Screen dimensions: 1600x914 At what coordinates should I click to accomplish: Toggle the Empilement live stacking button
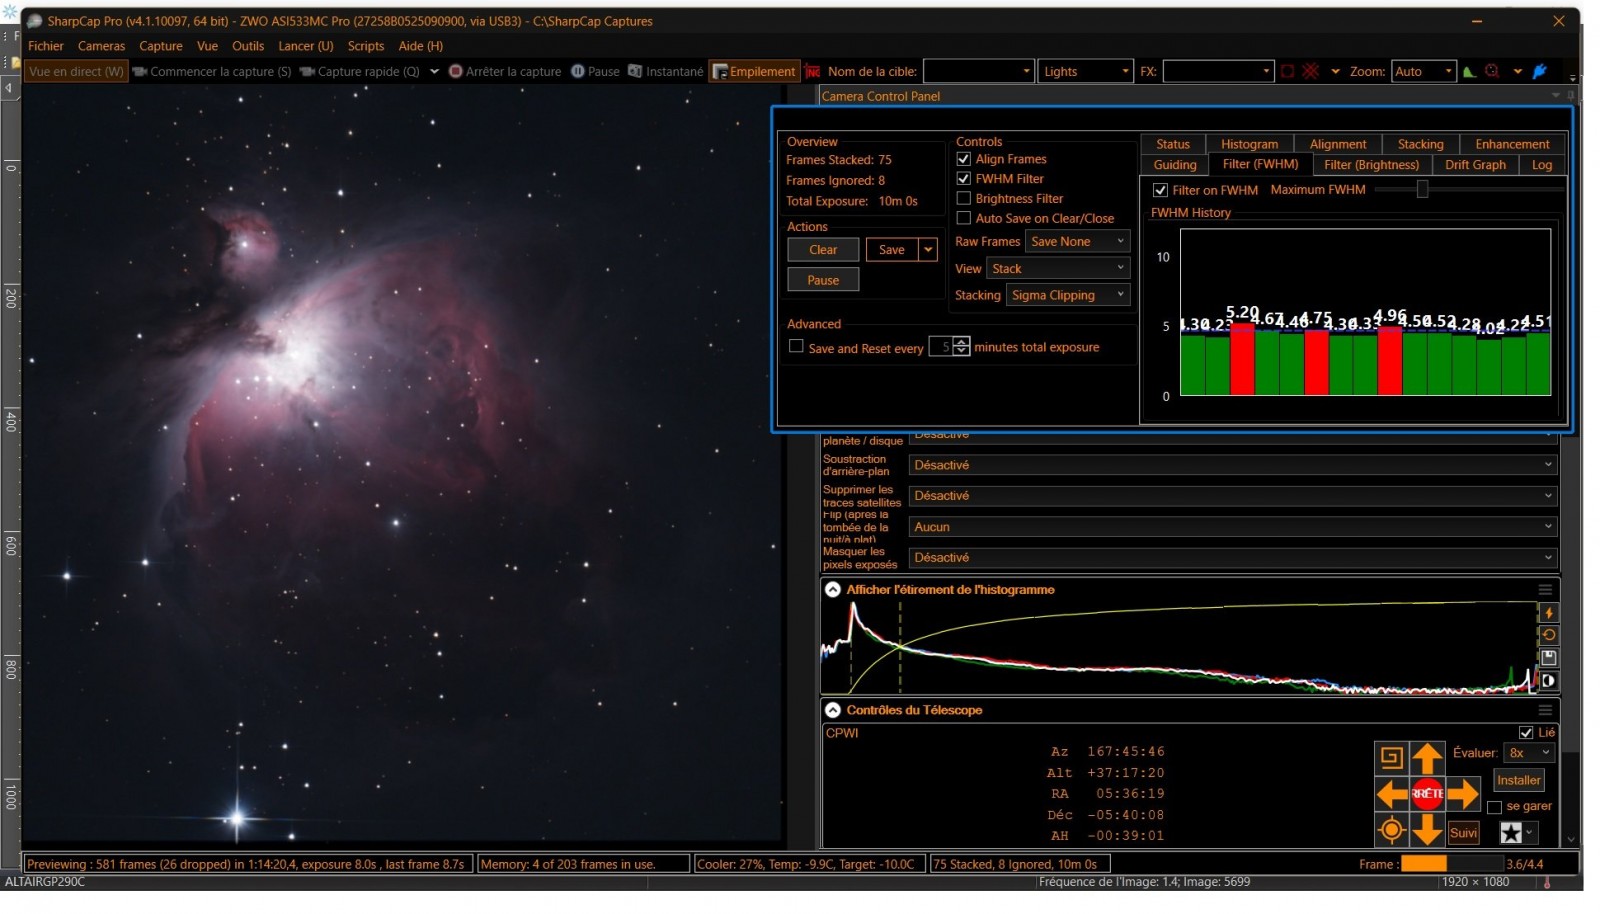[754, 72]
